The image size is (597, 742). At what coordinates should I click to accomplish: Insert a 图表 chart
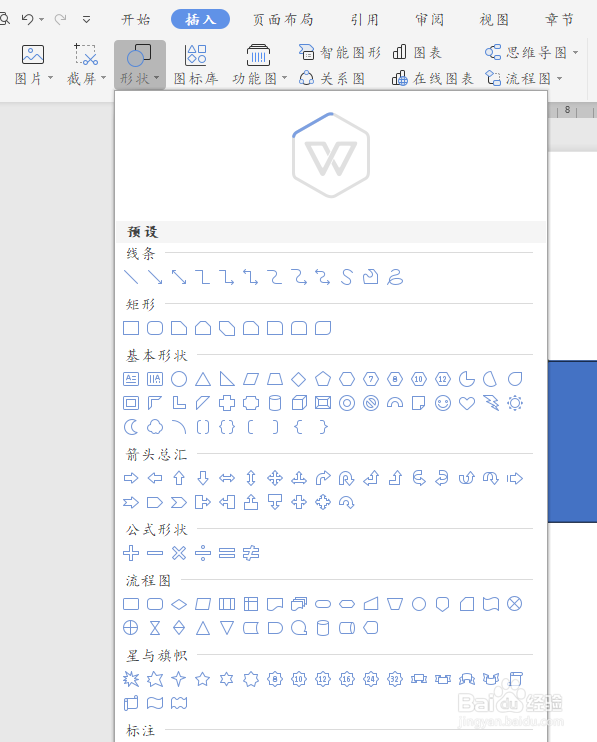point(417,52)
